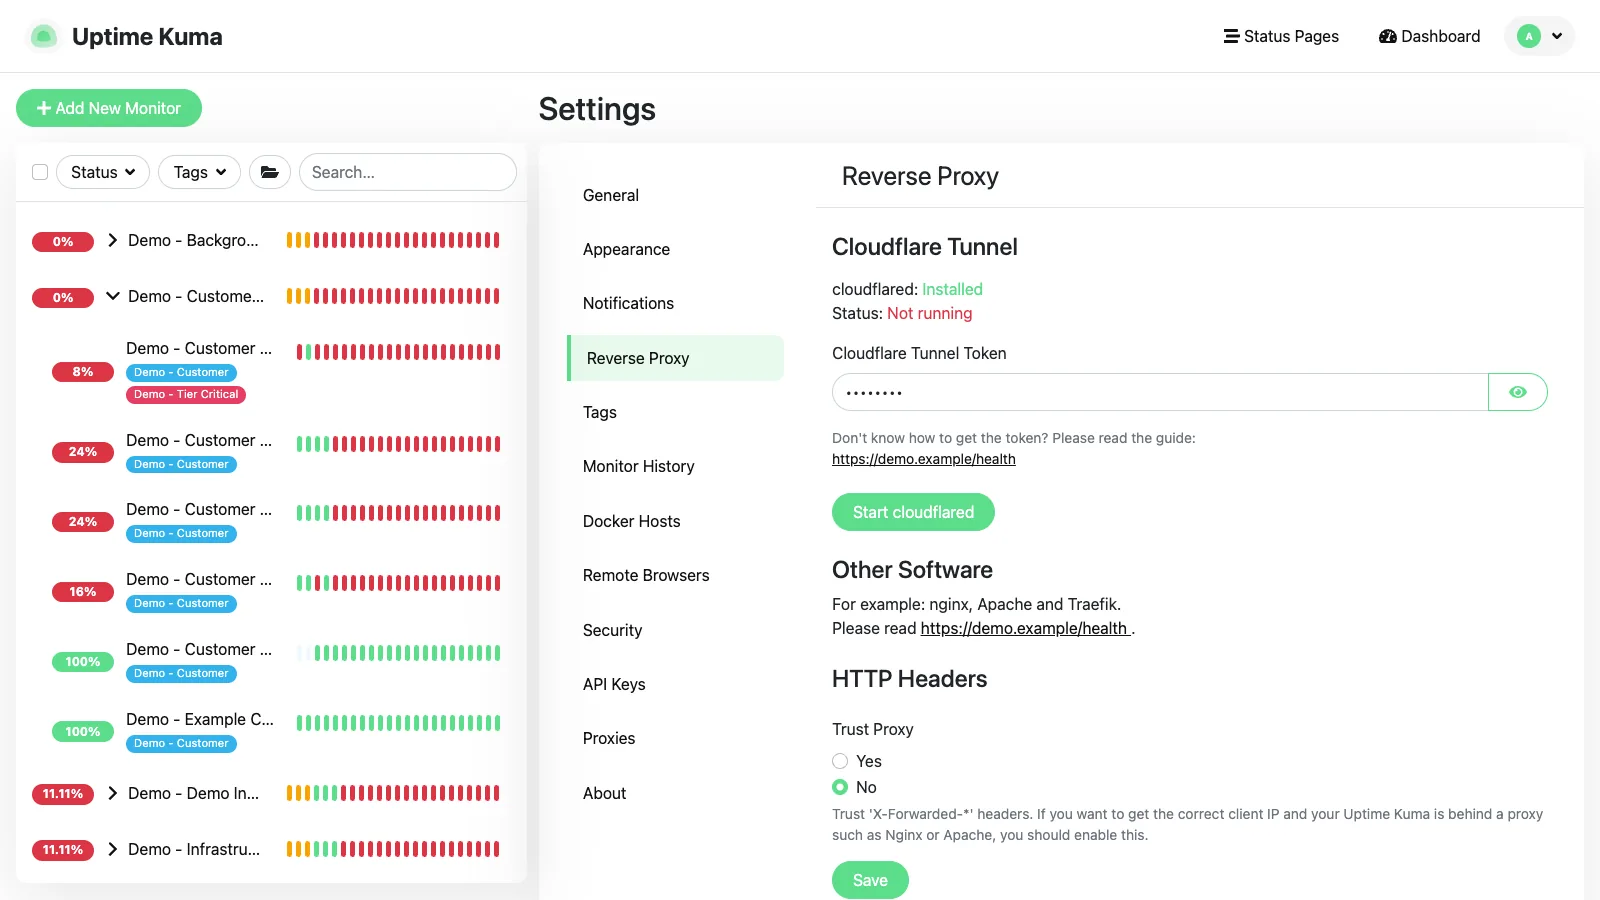Image resolution: width=1600 pixels, height=900 pixels.
Task: Click the 'Installed' cloudflared status text
Action: (952, 289)
